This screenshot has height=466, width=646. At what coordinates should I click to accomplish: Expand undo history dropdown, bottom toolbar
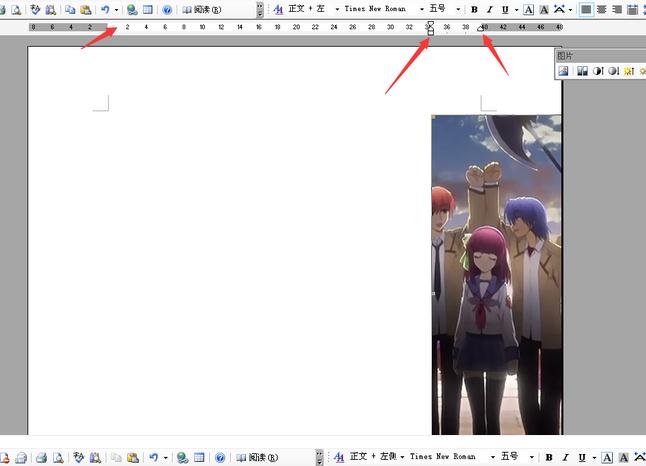165,458
